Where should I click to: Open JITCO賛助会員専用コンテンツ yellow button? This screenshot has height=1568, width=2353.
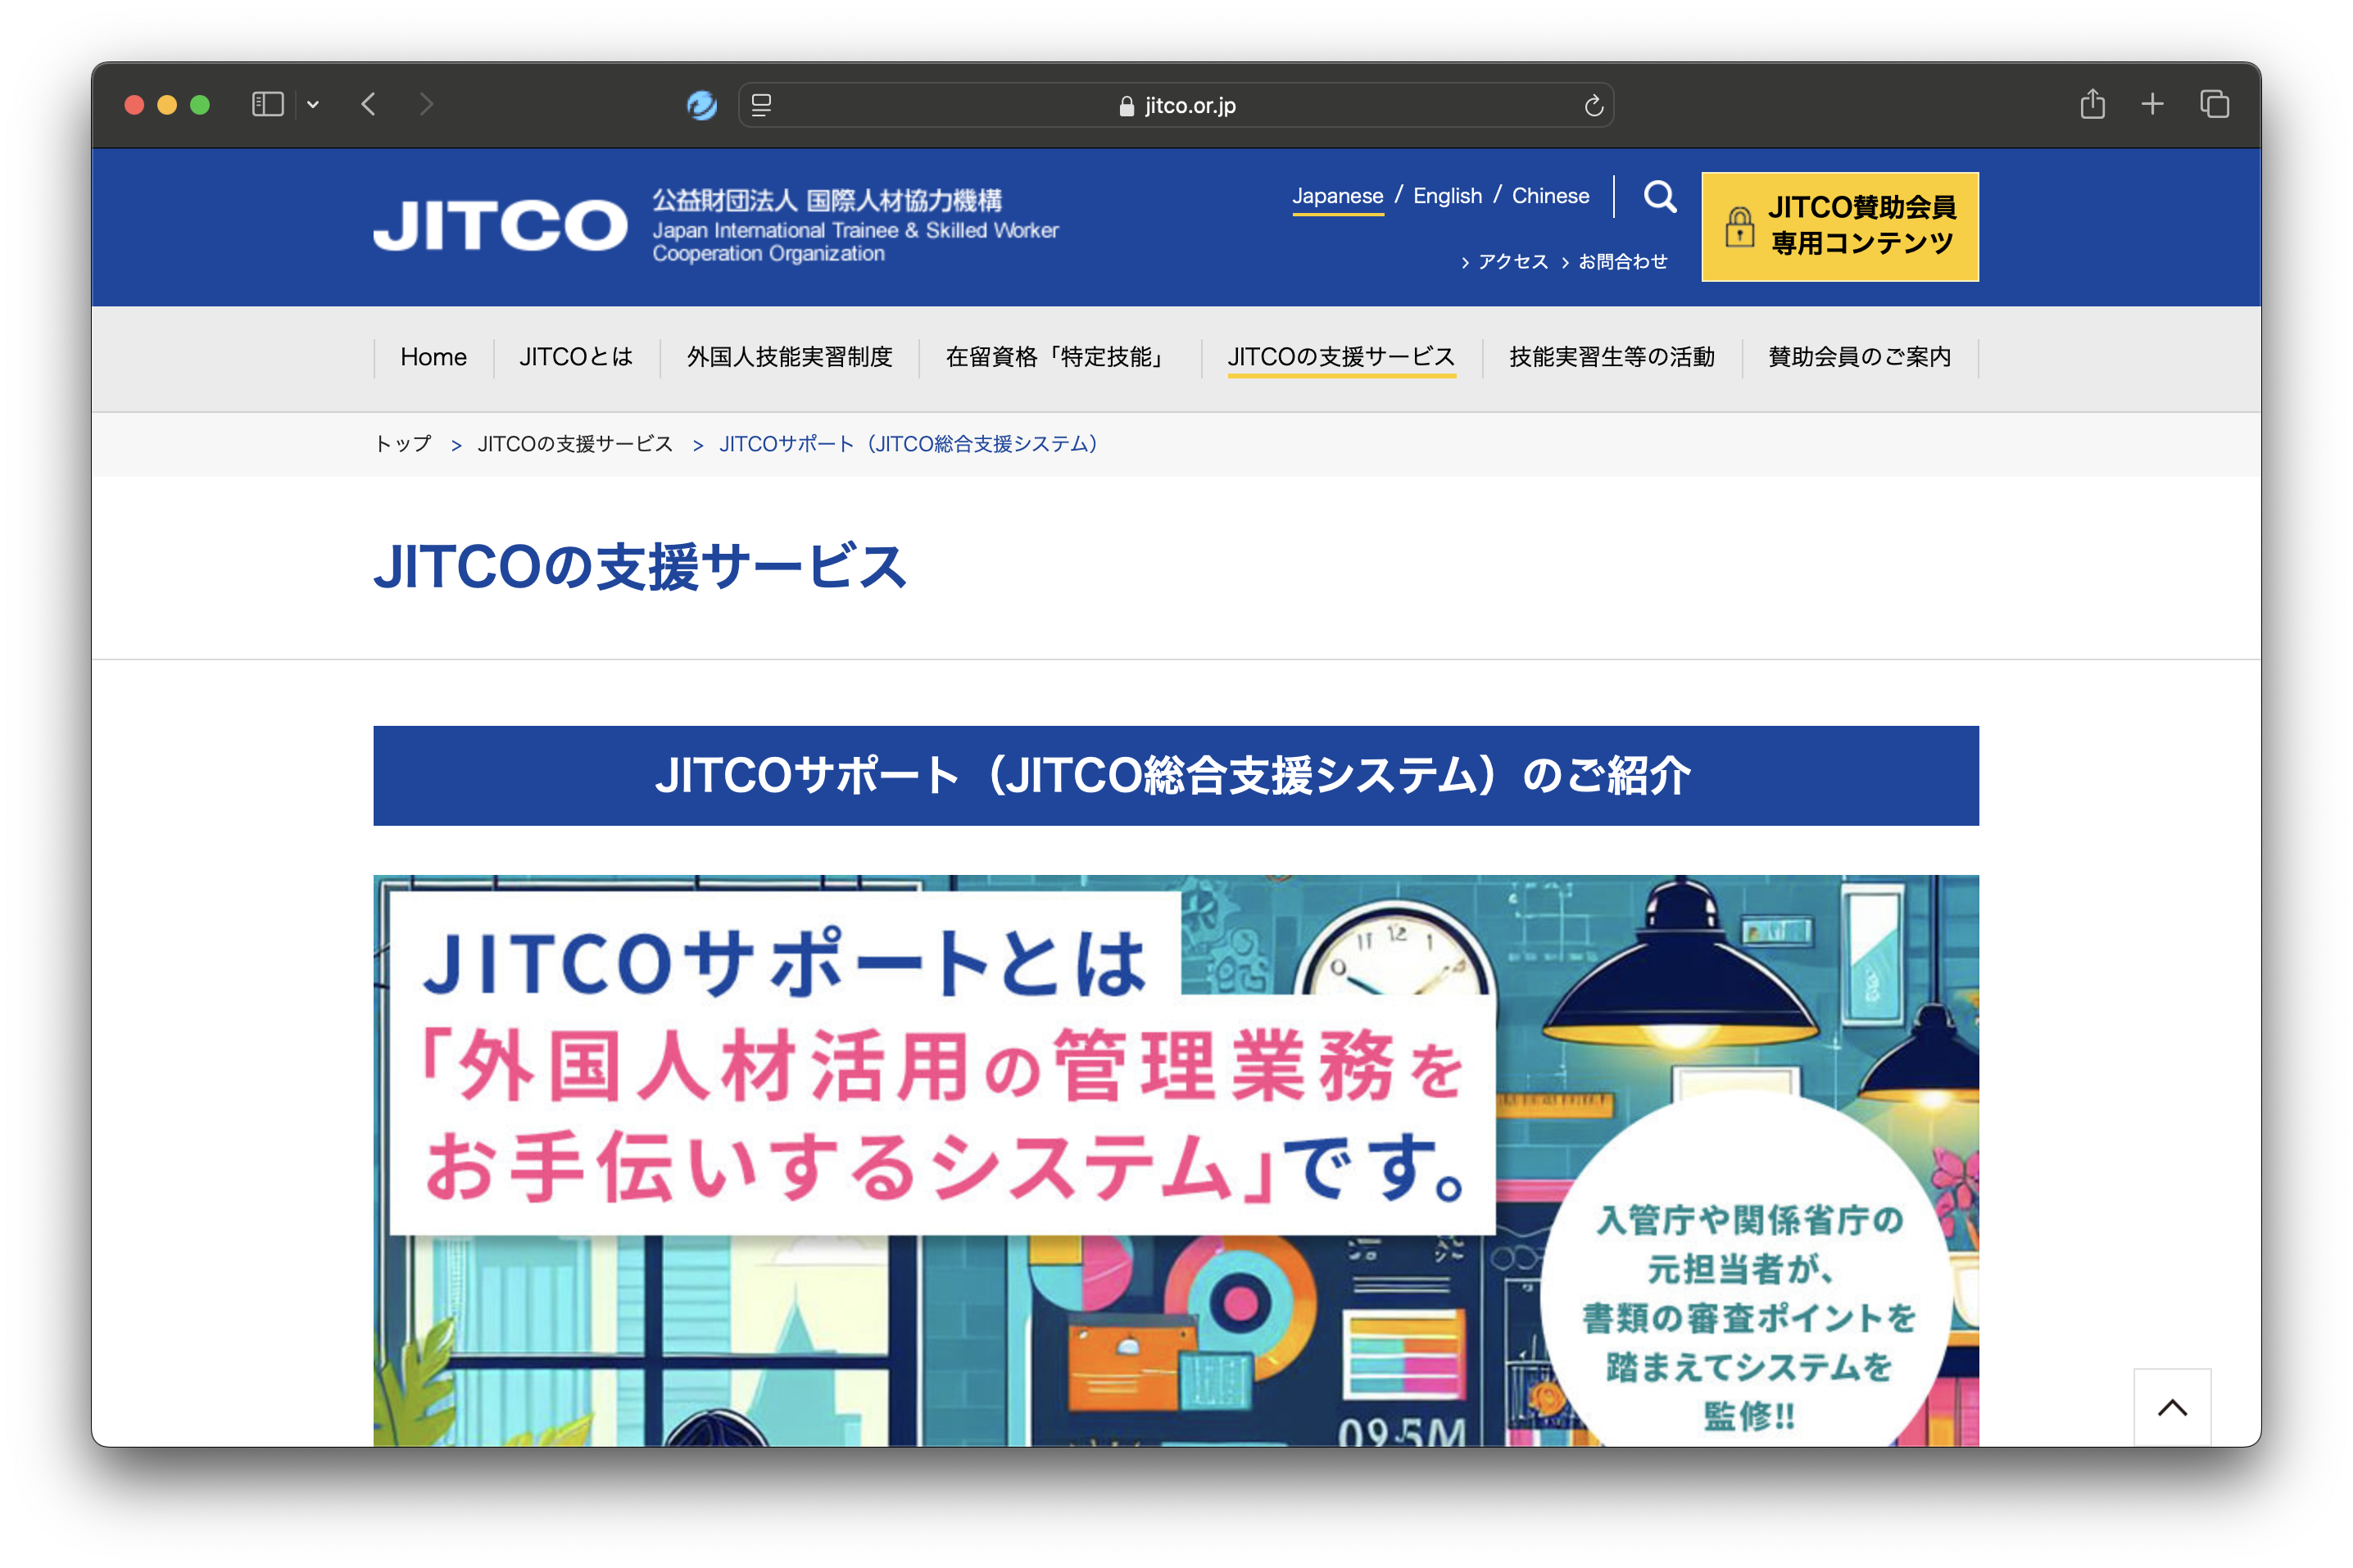[1840, 226]
